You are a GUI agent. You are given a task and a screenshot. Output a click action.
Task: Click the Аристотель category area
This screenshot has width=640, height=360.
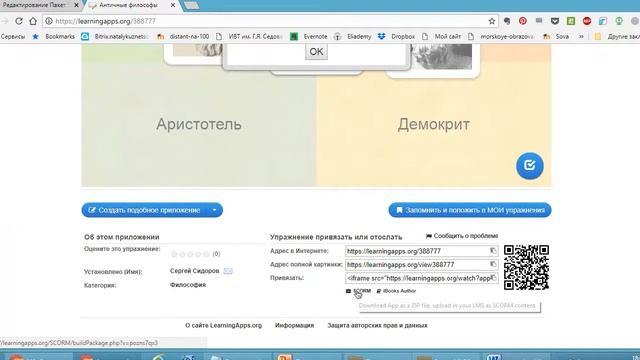tap(199, 124)
